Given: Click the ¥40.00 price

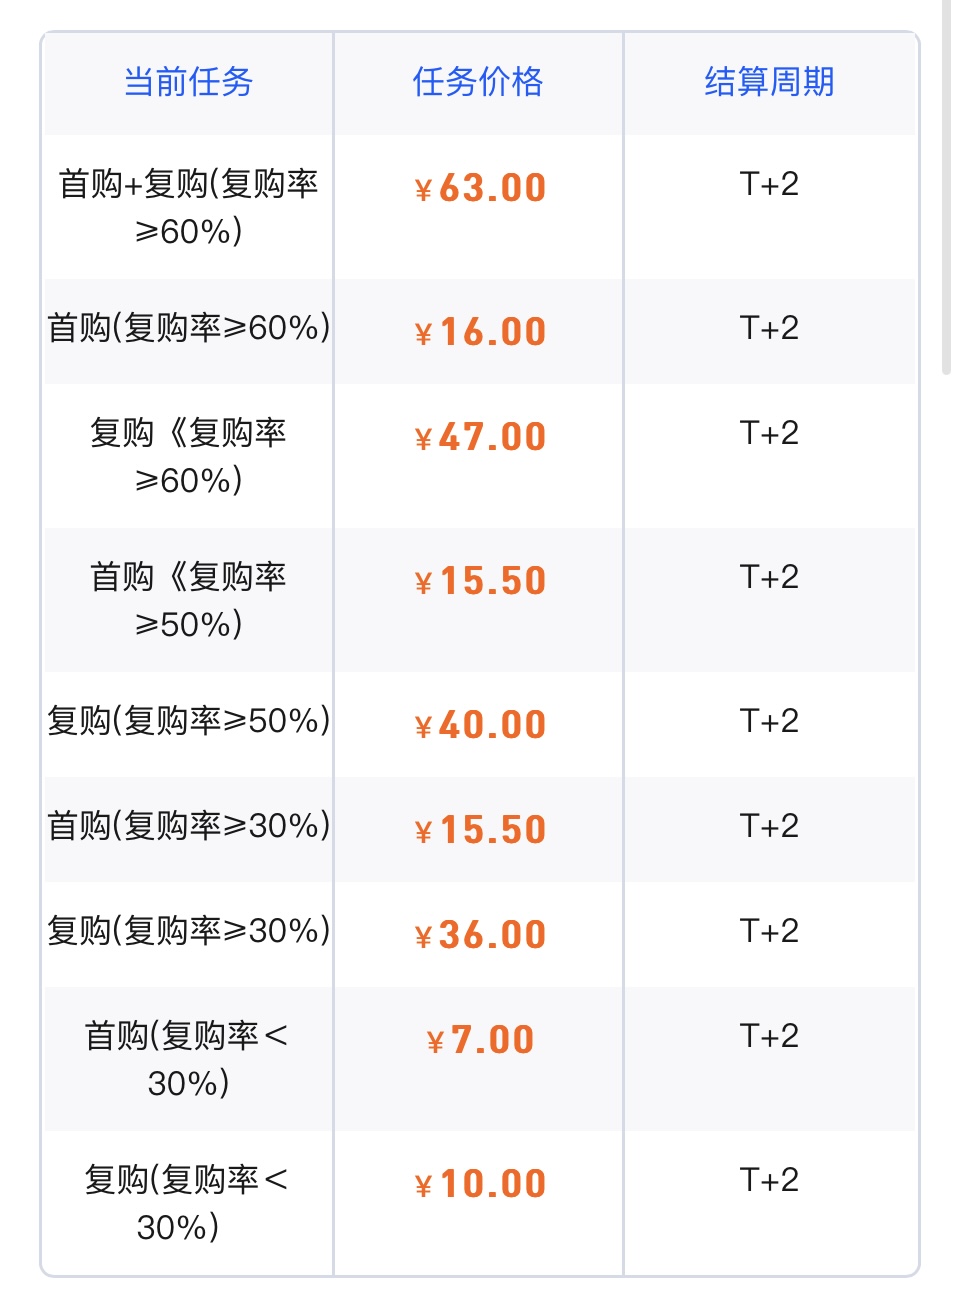Looking at the screenshot, I should 480,725.
